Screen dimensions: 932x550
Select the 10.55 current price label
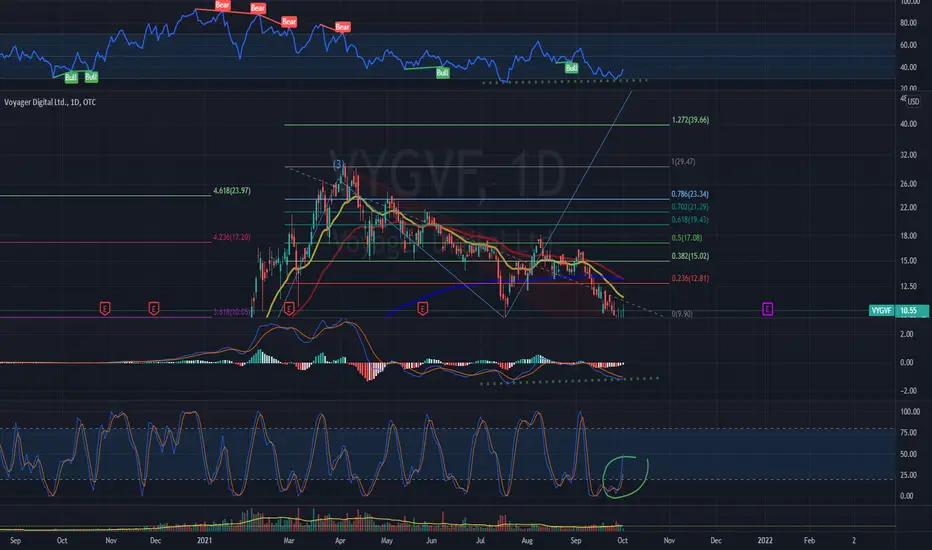click(912, 310)
